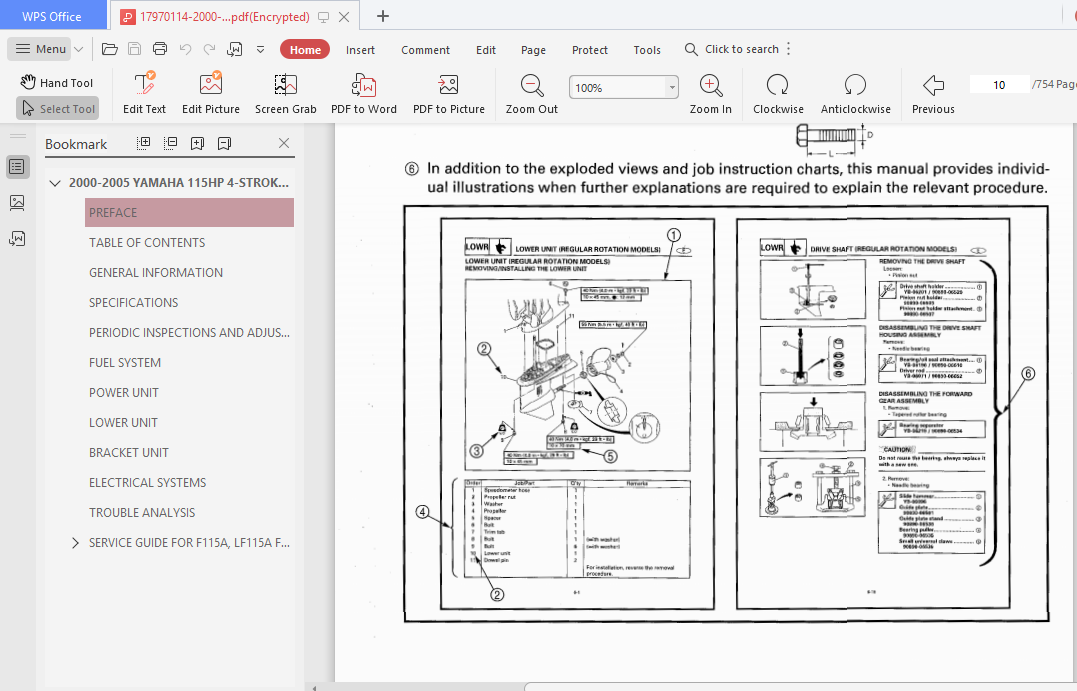1077x691 pixels.
Task: Open the zoom percentage dropdown arrow
Action: tap(672, 87)
